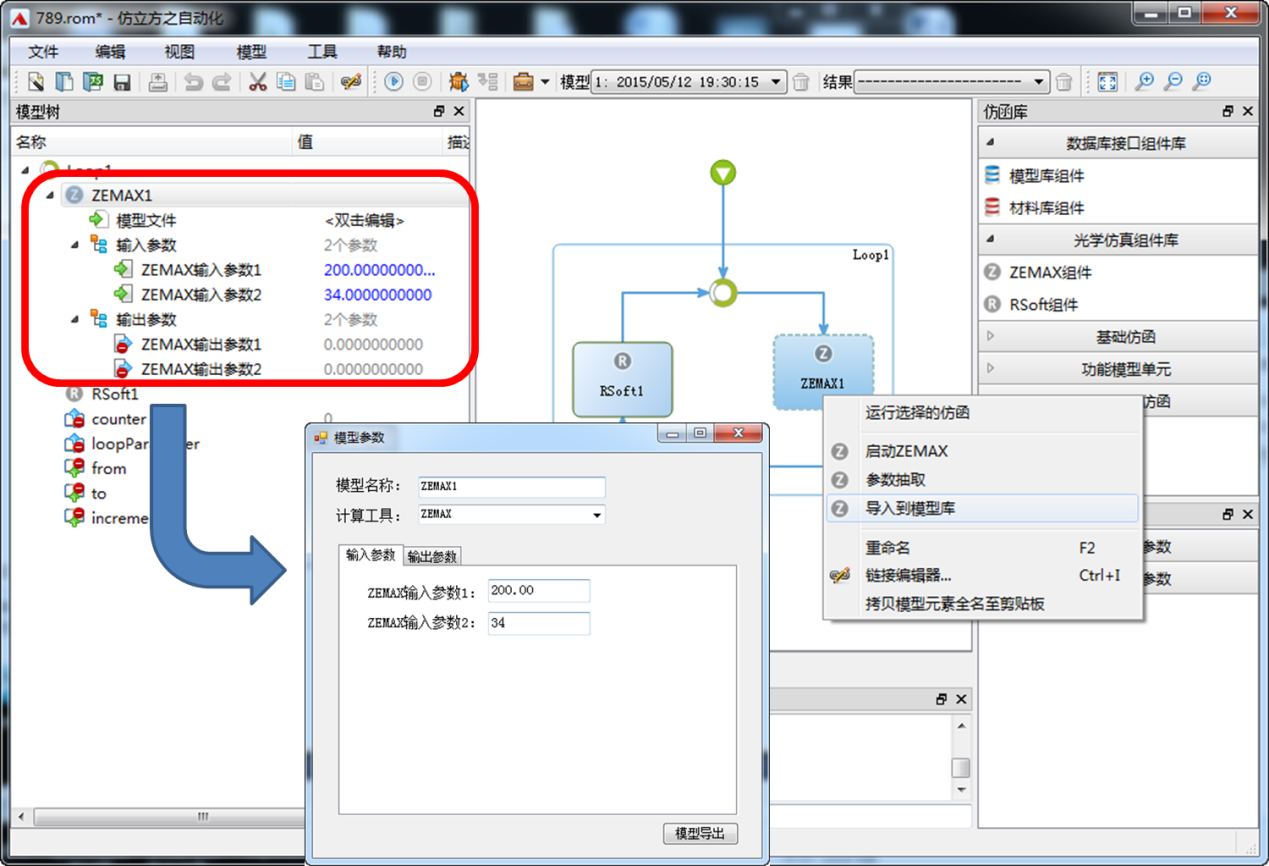The image size is (1269, 866).
Task: Click the model tree horizontal scrollbar
Action: pos(203,816)
